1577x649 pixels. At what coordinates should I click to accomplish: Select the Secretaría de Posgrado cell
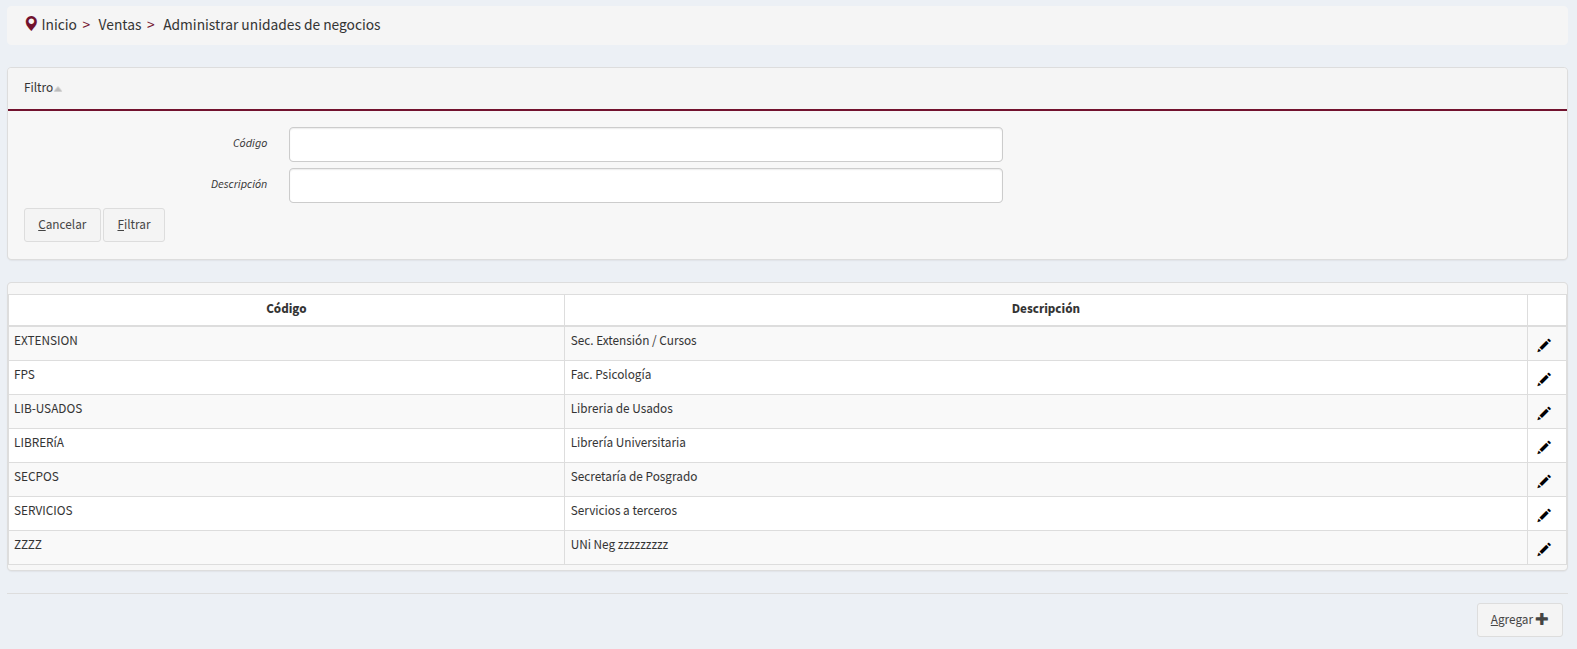tap(634, 477)
